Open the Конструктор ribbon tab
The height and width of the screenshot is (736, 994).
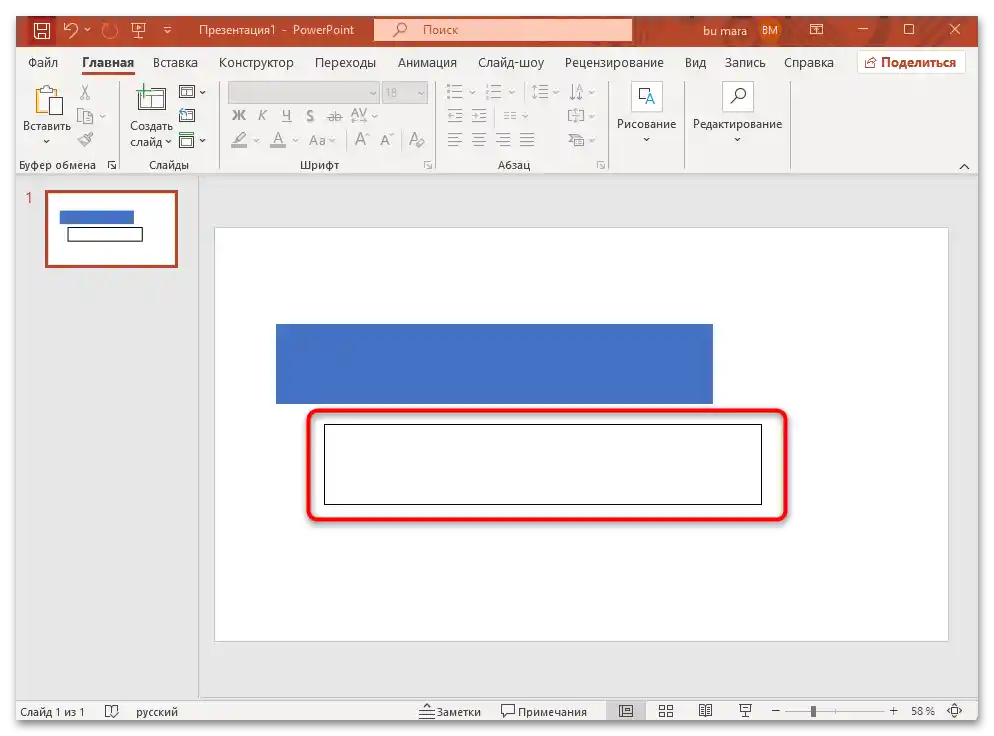256,62
